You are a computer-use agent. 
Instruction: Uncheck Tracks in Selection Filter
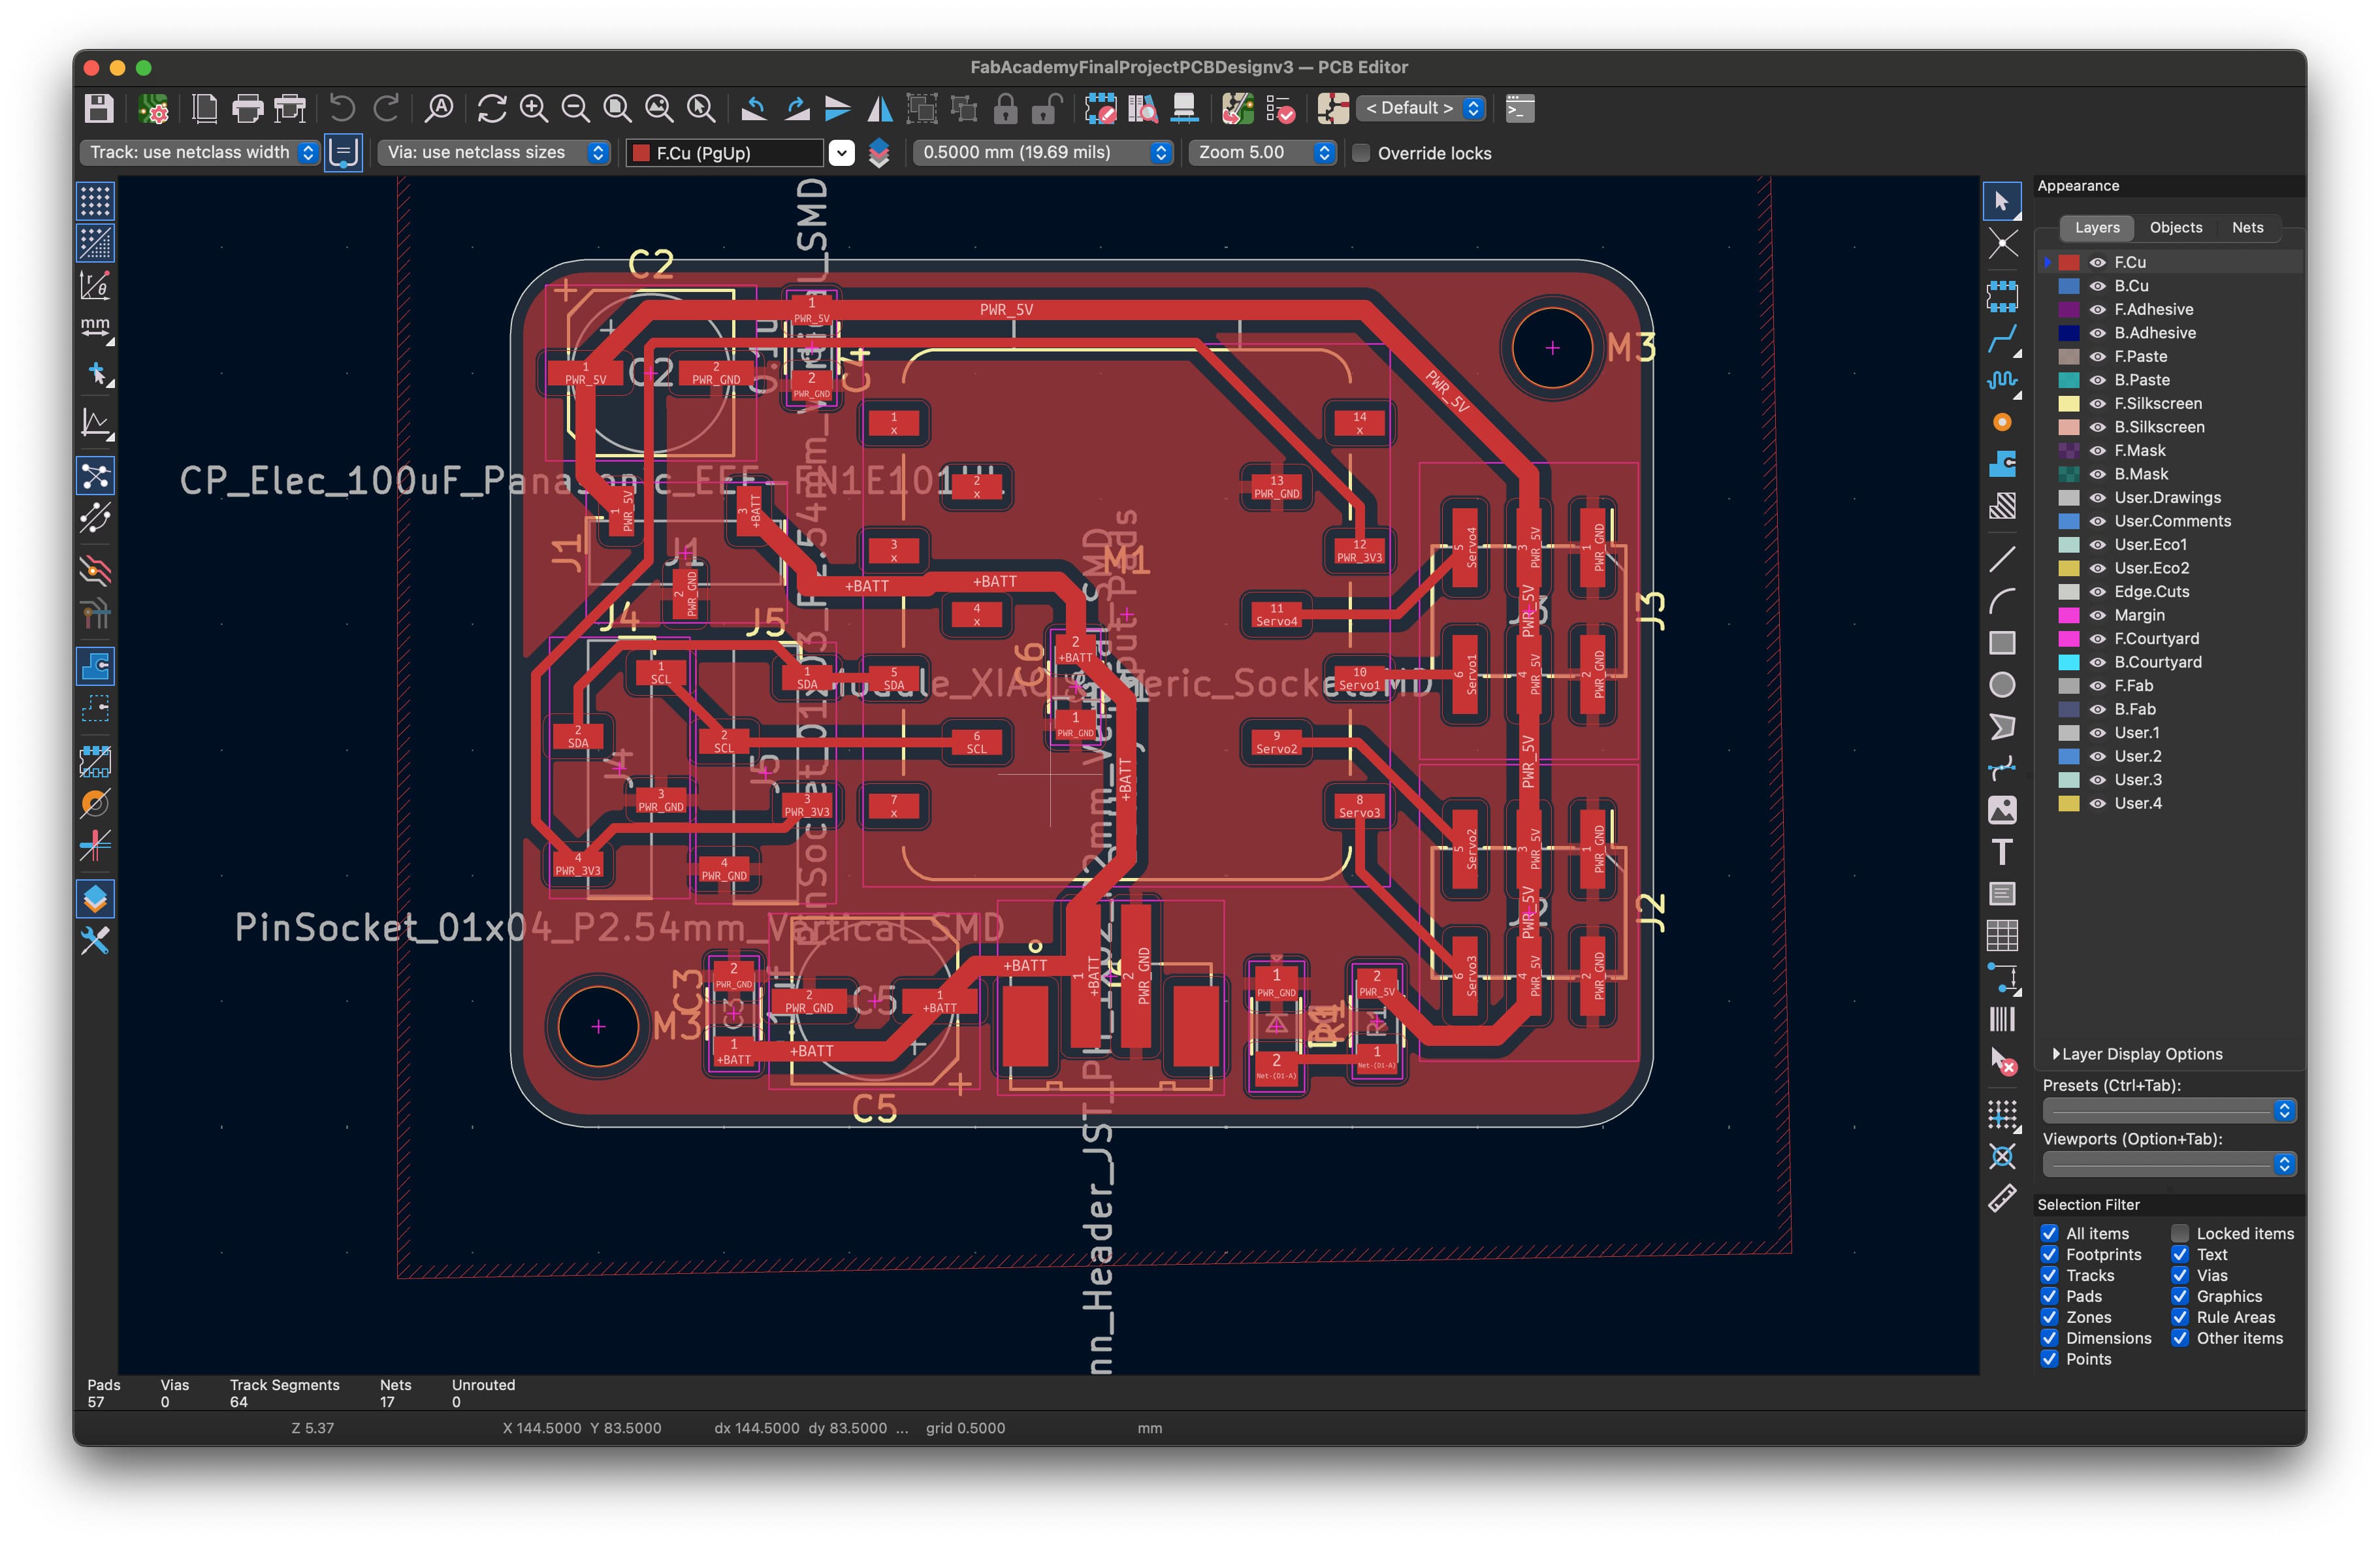pos(2049,1275)
